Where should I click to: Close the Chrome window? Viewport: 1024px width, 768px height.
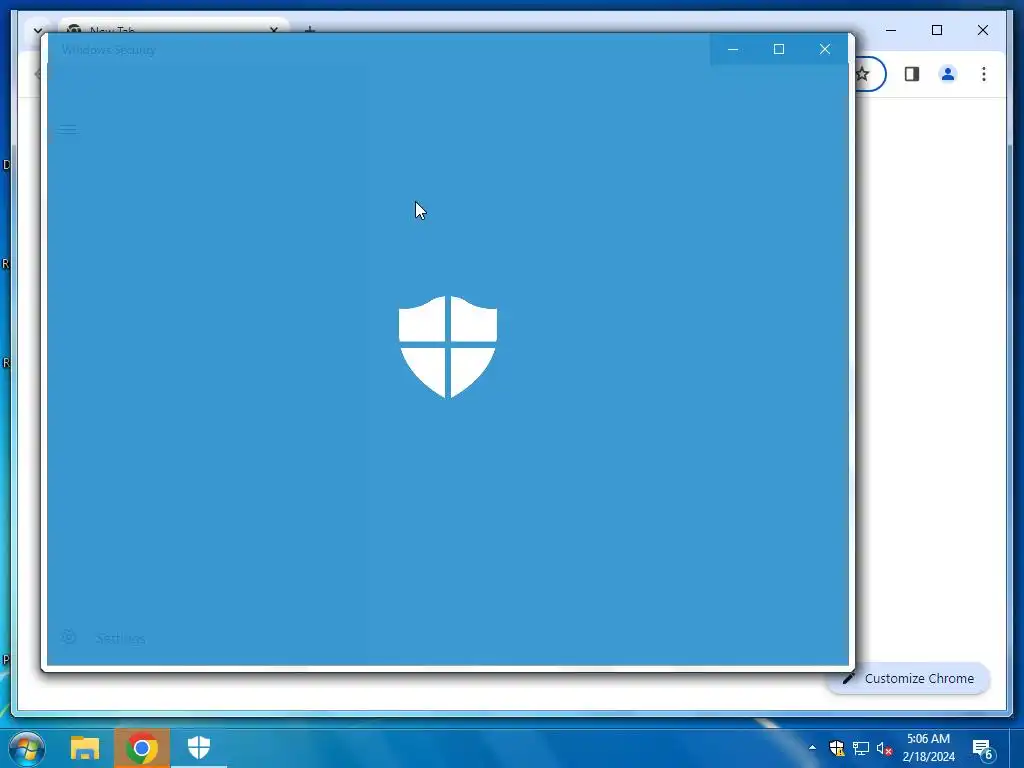pos(982,30)
